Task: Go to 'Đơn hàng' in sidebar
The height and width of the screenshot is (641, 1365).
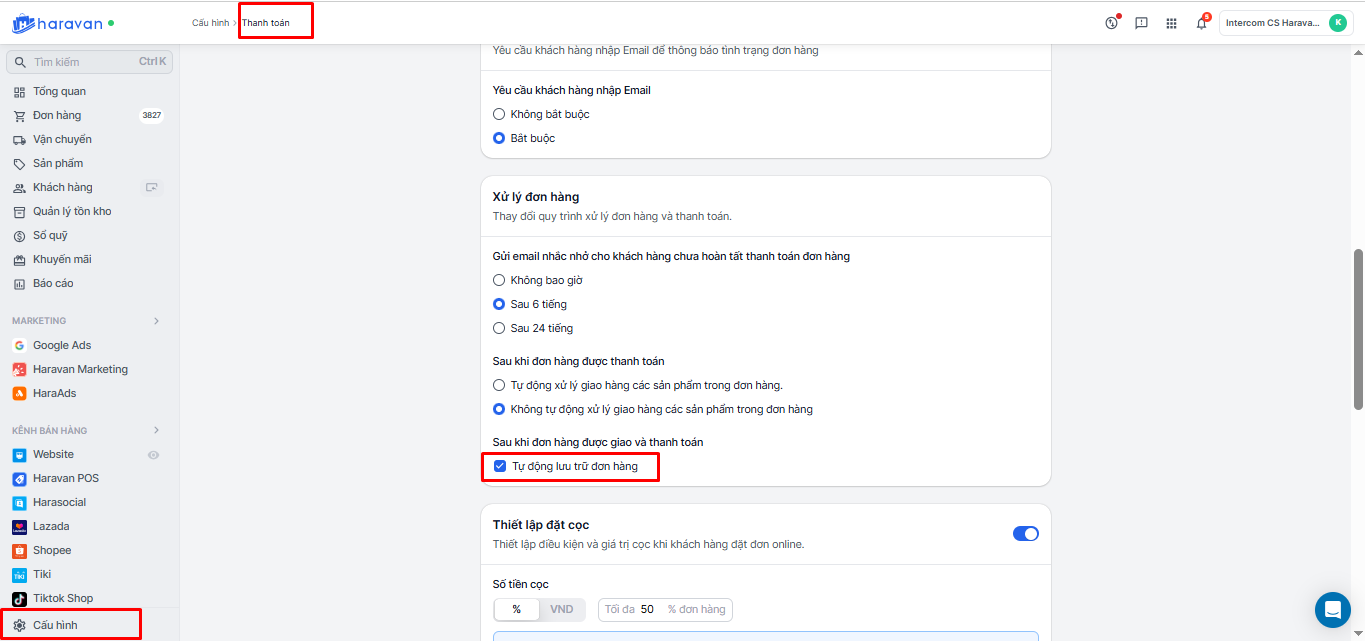Action: coord(56,115)
